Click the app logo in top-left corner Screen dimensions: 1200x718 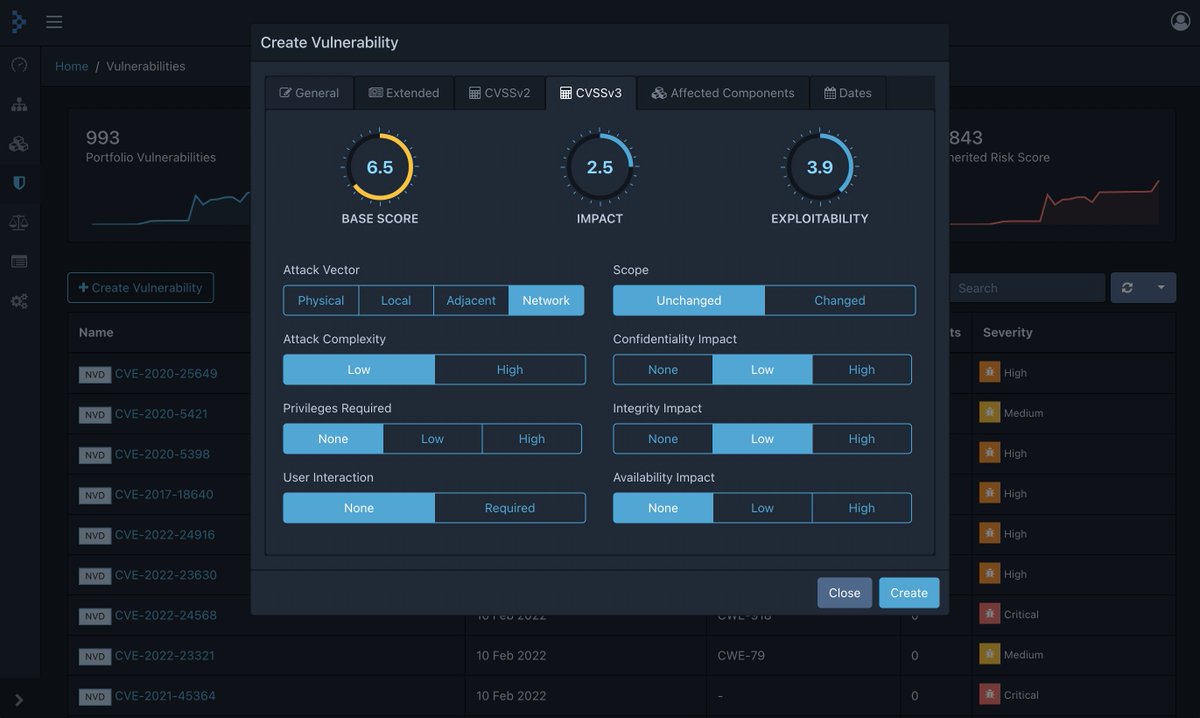[18, 20]
